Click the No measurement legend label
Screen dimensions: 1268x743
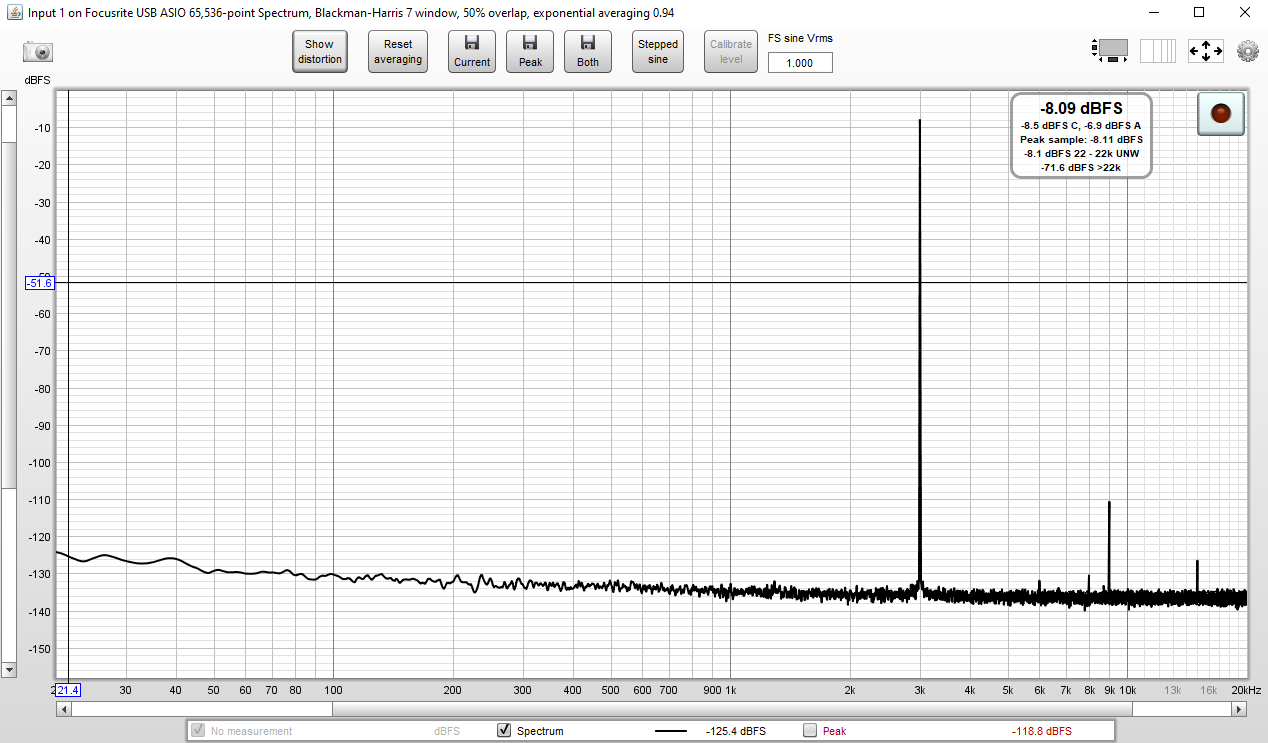[x=251, y=731]
